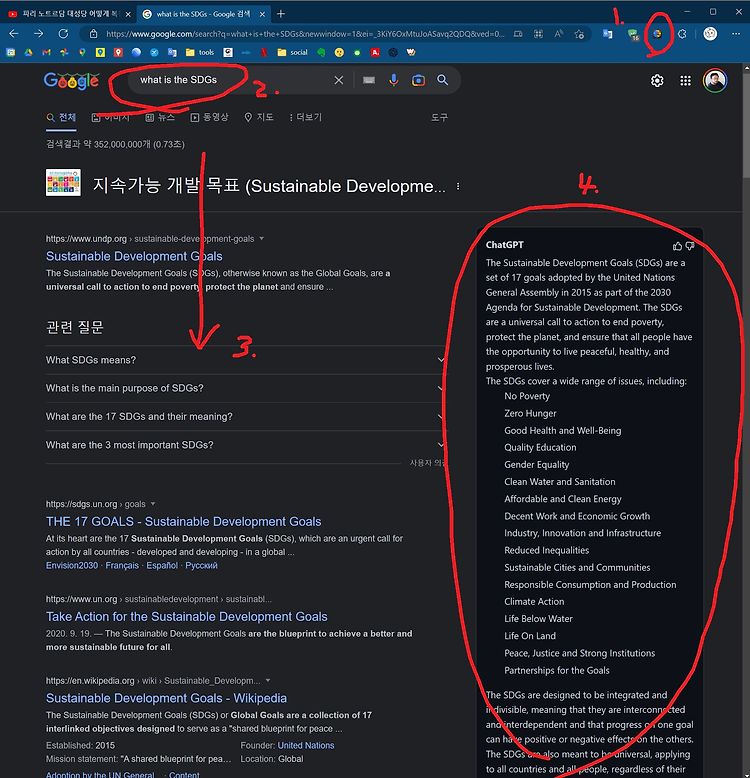This screenshot has width=750, height=778.
Task: Search by image with camera icon
Action: (418, 80)
